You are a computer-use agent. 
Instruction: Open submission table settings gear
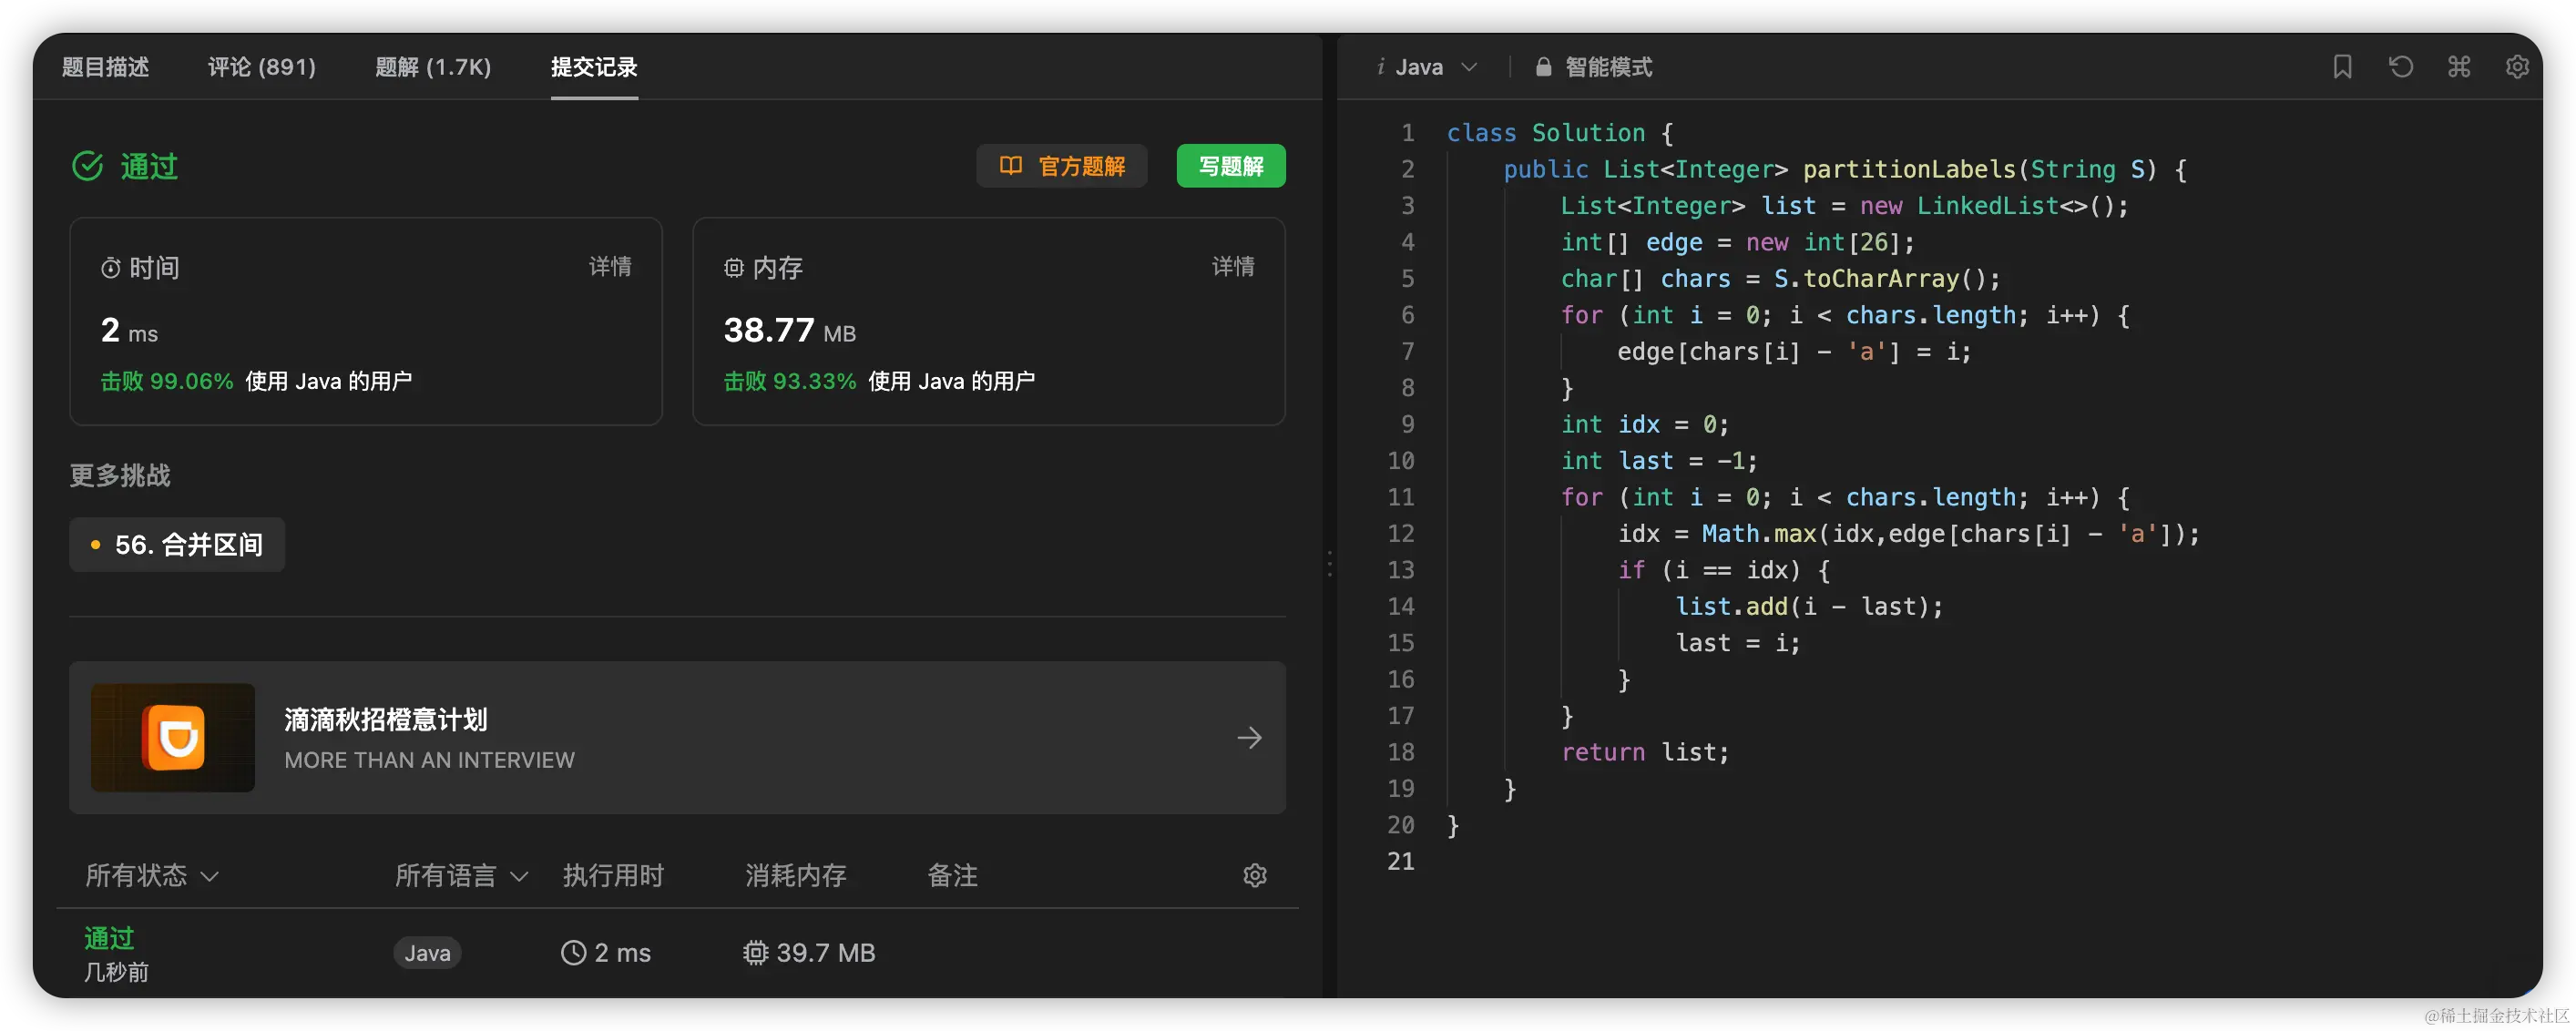pos(1255,876)
